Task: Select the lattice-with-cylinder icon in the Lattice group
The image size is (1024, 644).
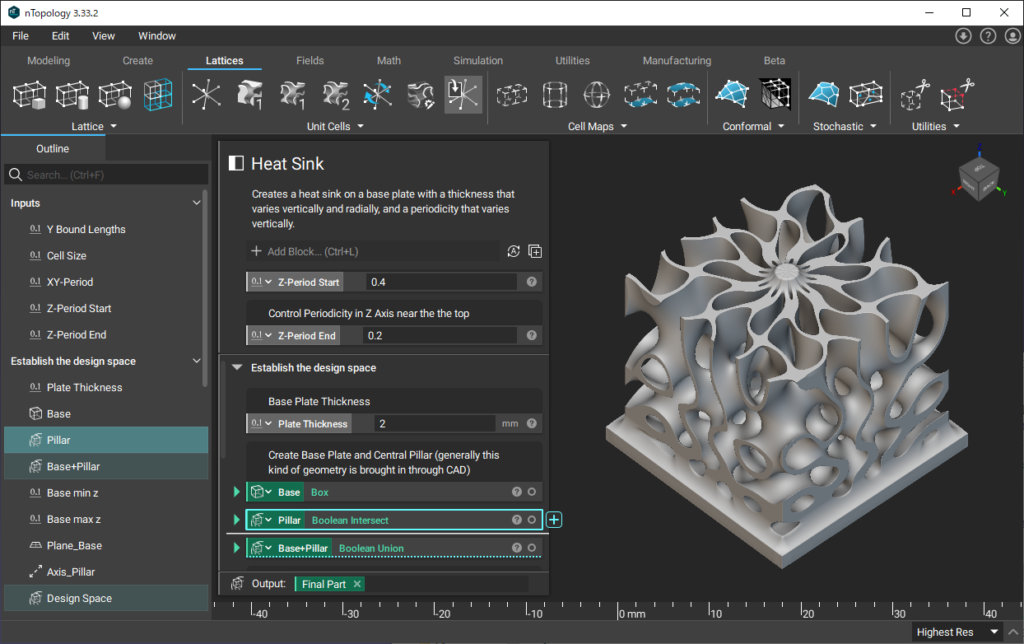Action: [x=72, y=95]
